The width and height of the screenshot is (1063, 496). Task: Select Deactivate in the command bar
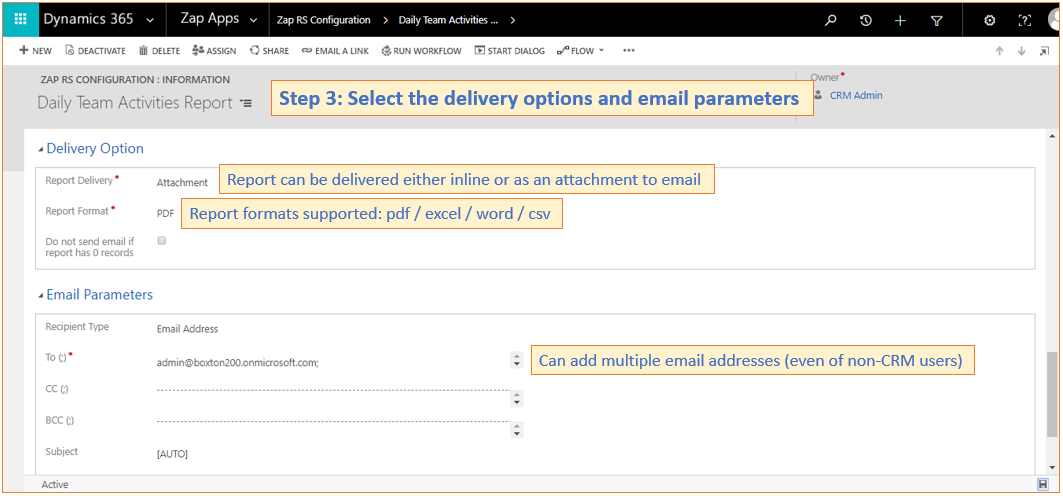point(96,51)
